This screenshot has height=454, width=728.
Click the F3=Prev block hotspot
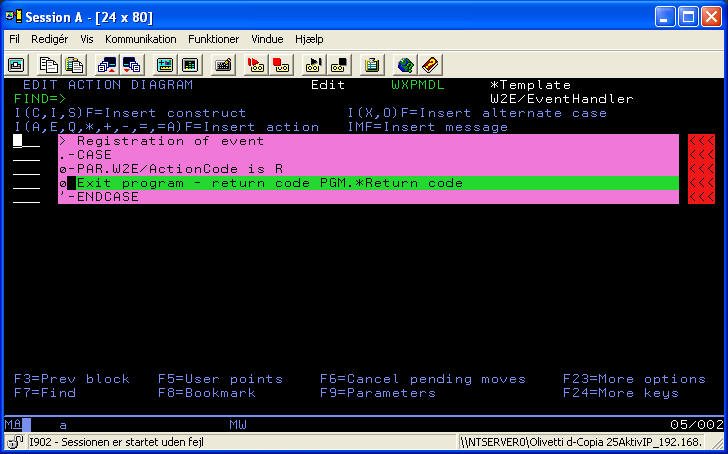72,379
